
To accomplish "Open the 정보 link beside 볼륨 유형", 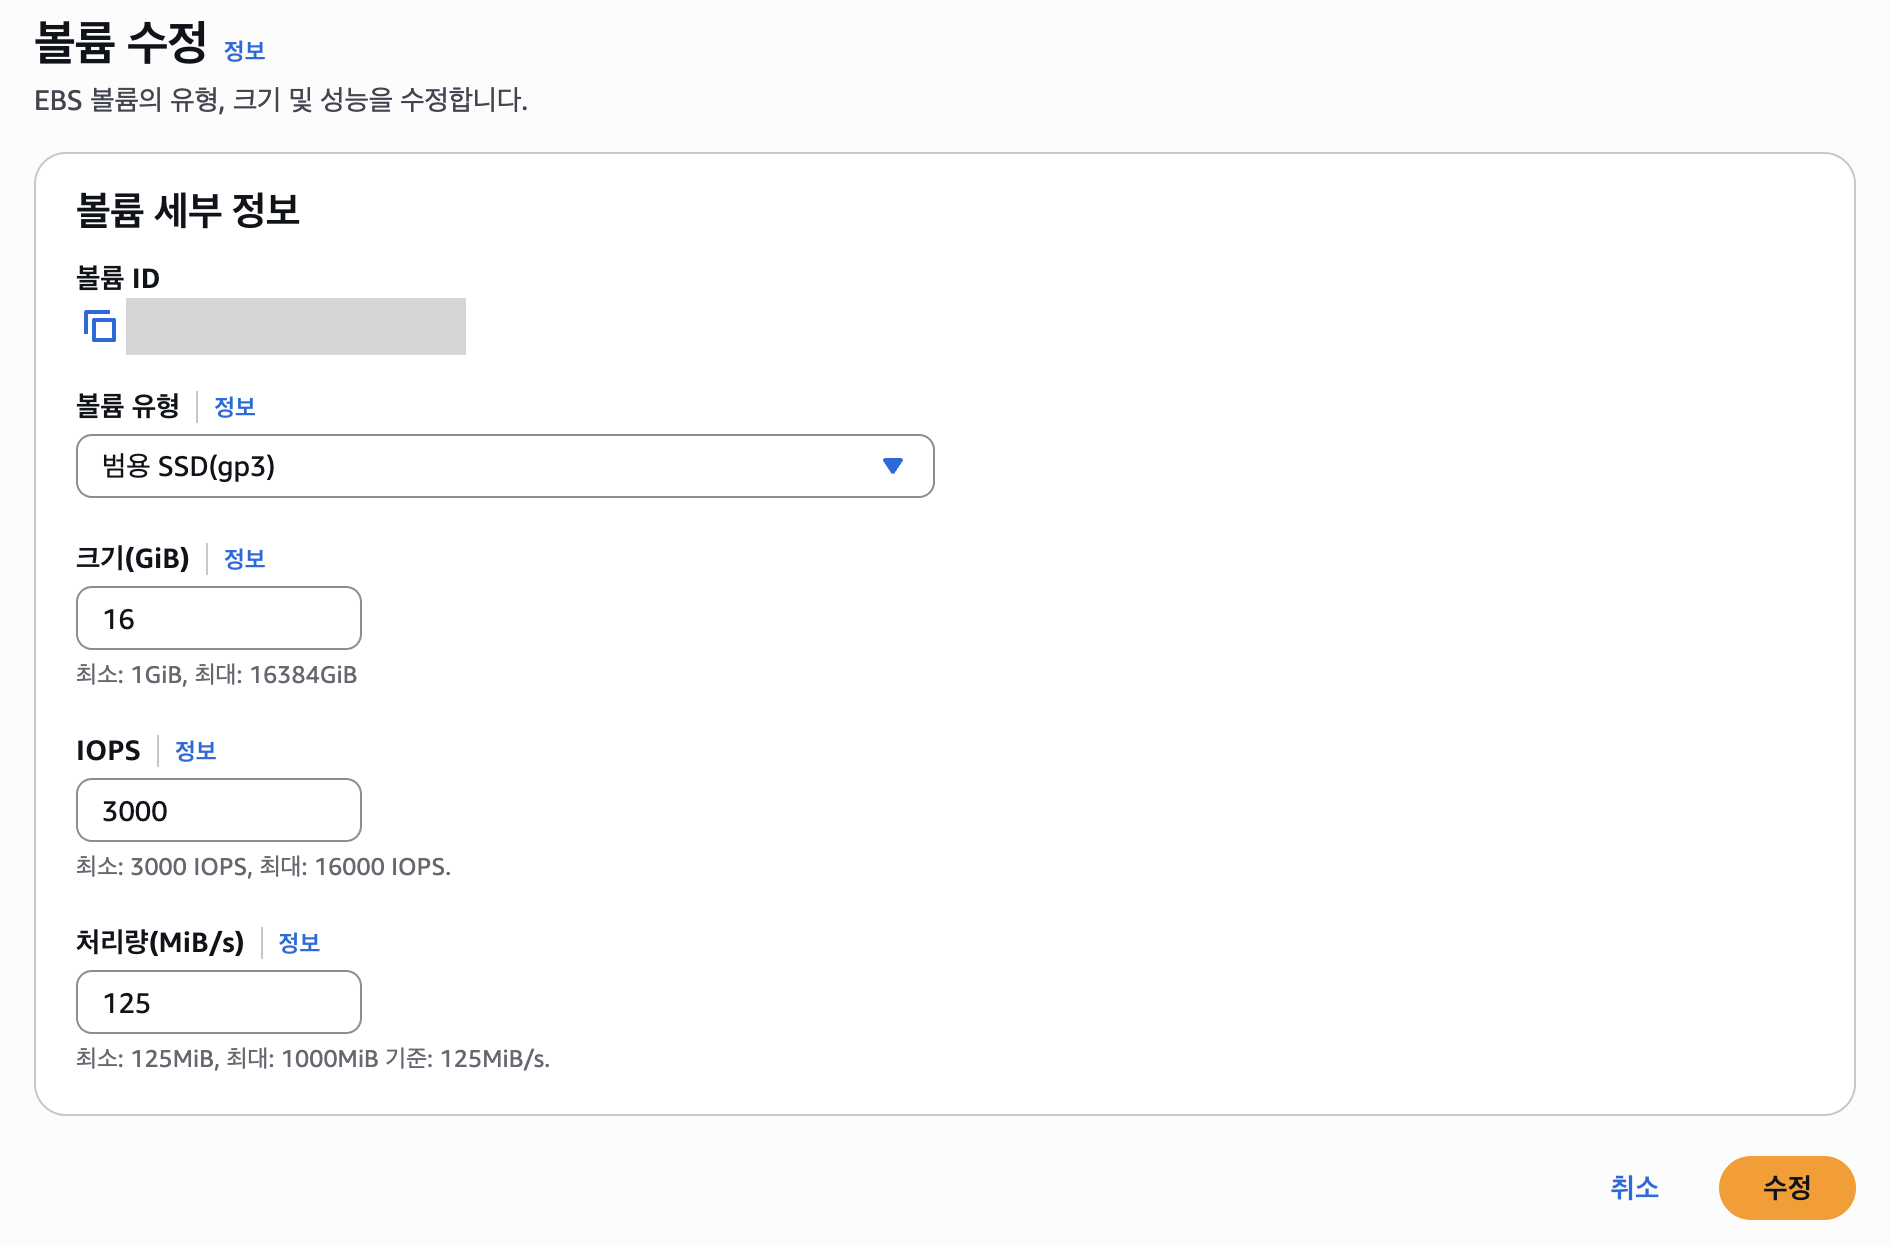I will pyautogui.click(x=235, y=407).
